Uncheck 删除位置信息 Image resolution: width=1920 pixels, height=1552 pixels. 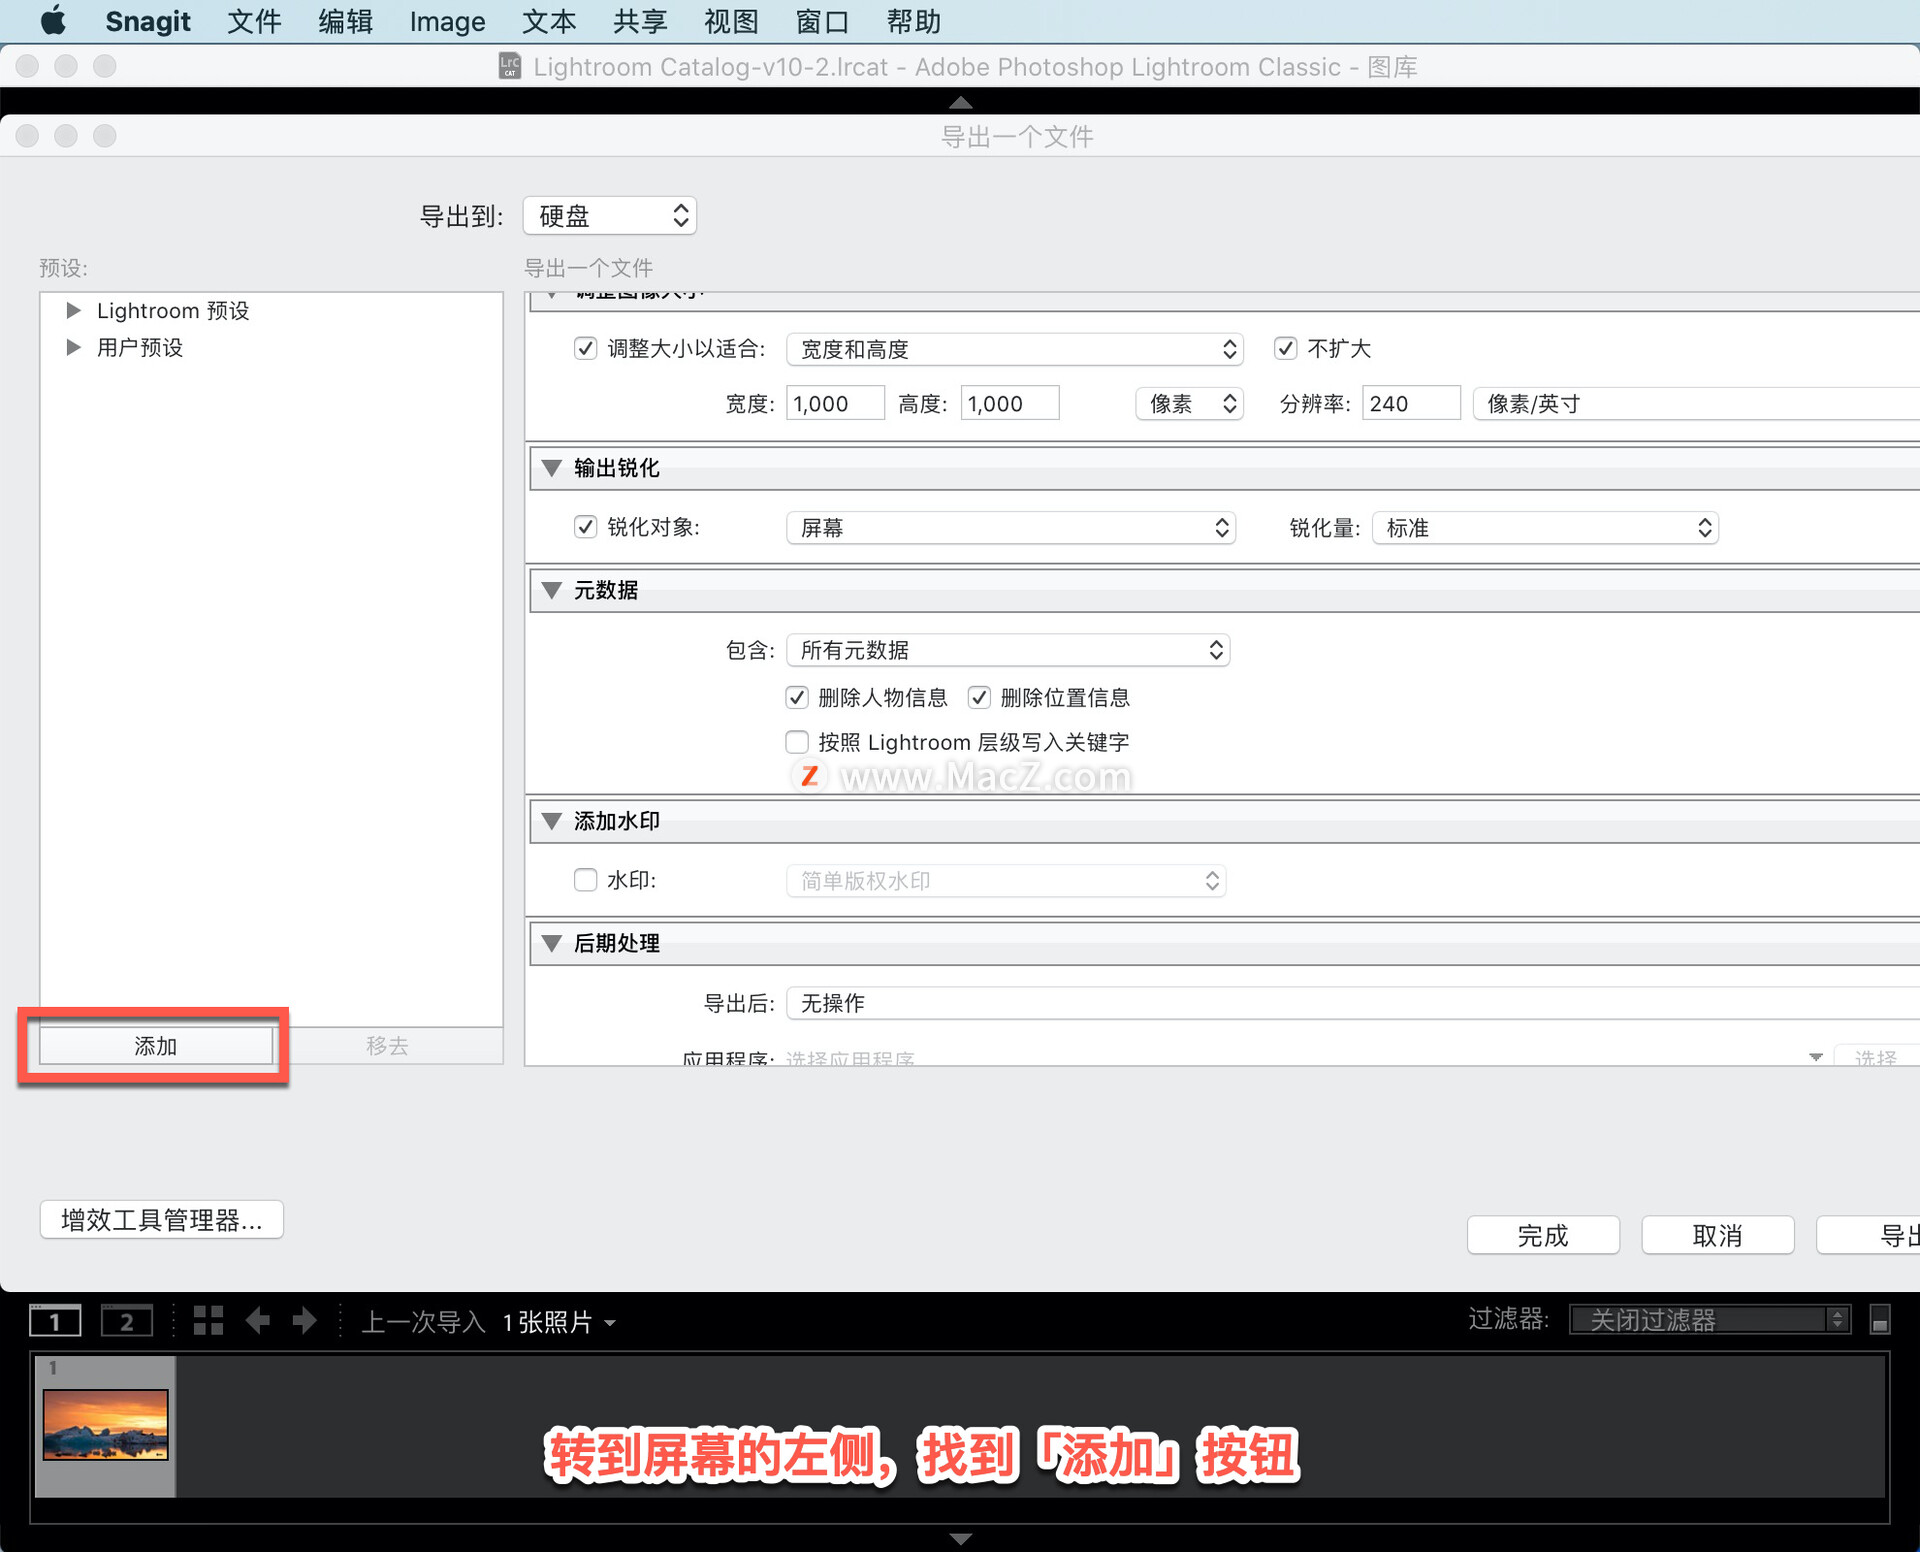[x=979, y=697]
